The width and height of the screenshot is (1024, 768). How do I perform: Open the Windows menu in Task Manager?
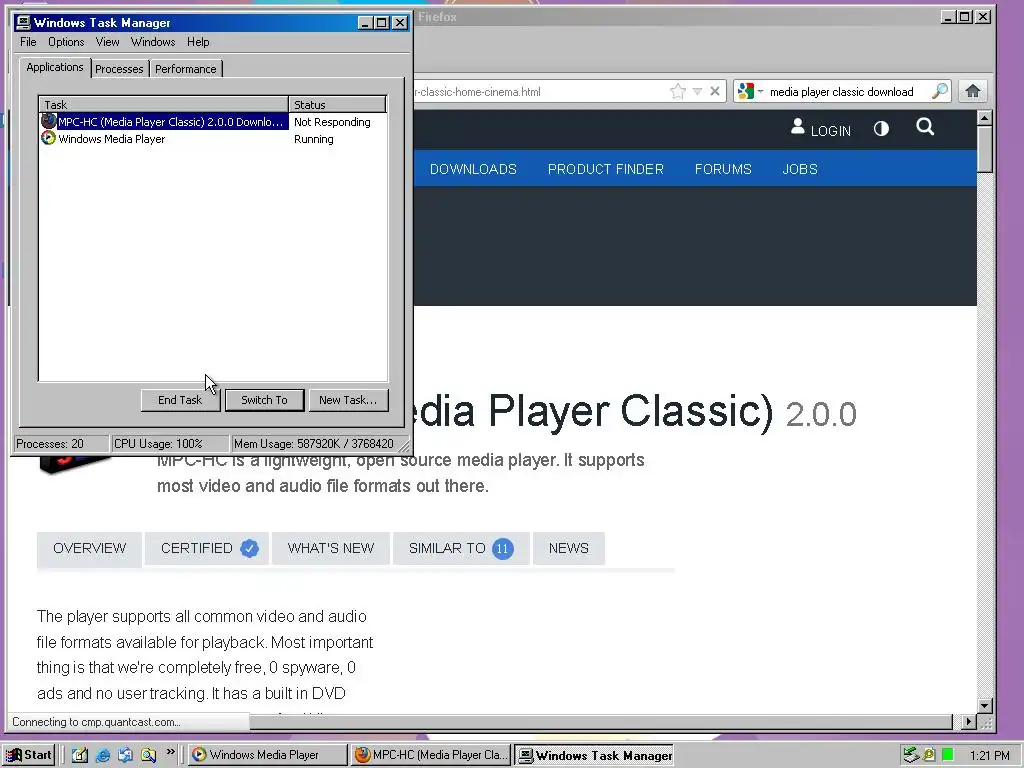click(x=153, y=42)
